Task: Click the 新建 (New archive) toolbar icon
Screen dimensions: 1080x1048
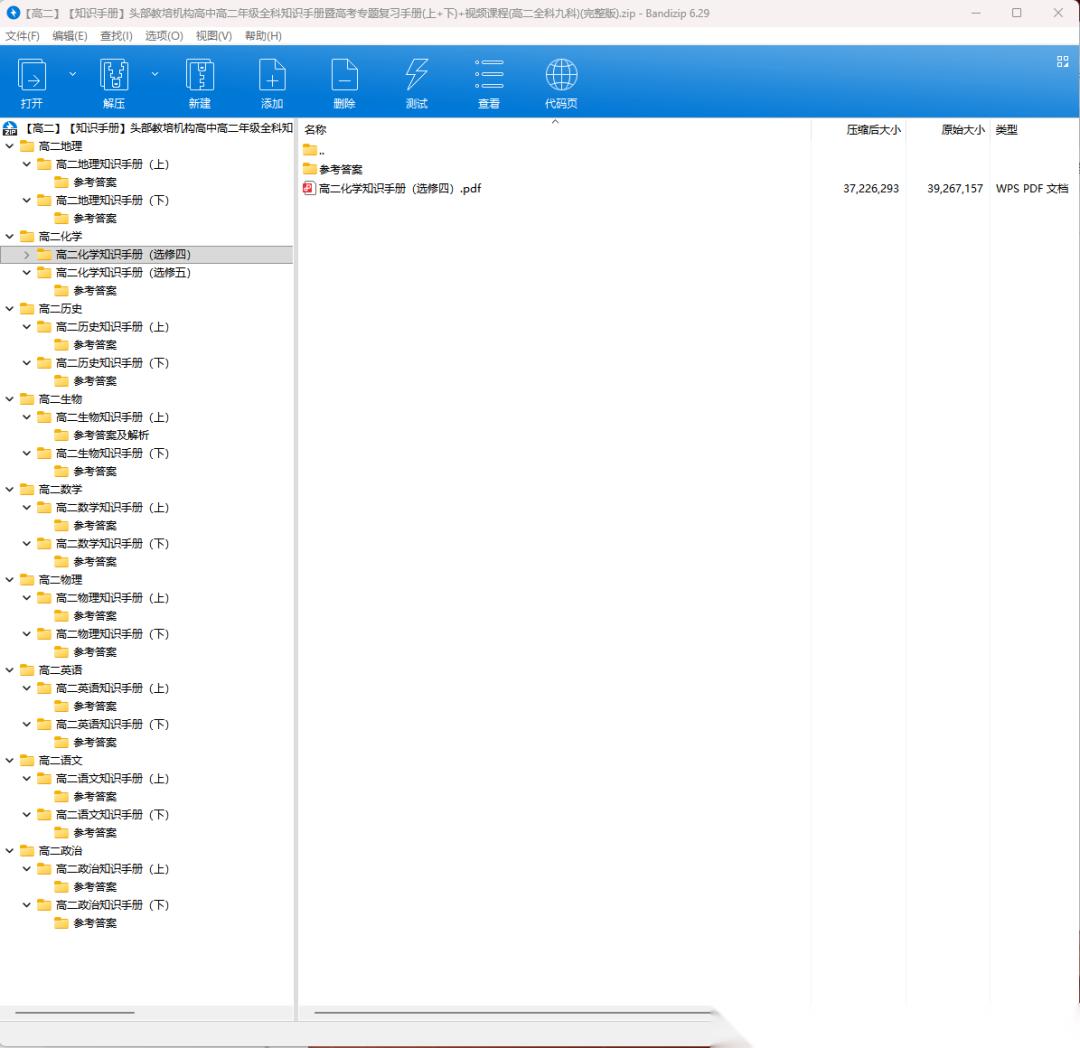Action: click(200, 76)
